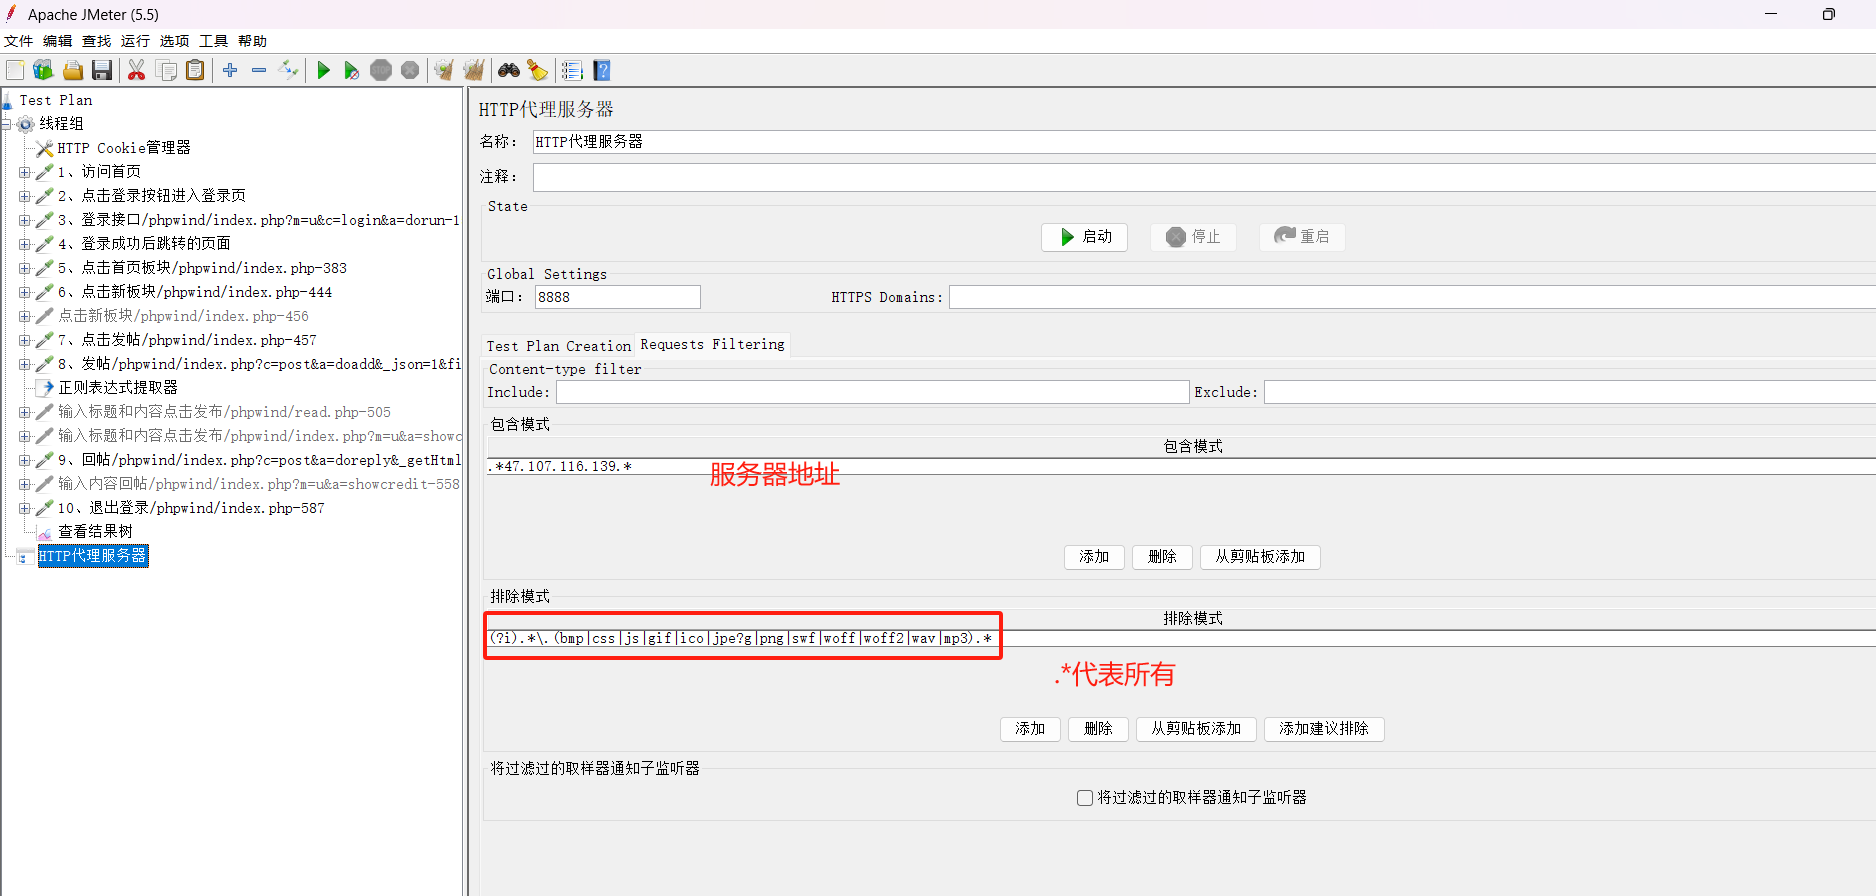
Task: Click 添加 under 包含模式
Action: point(1094,557)
